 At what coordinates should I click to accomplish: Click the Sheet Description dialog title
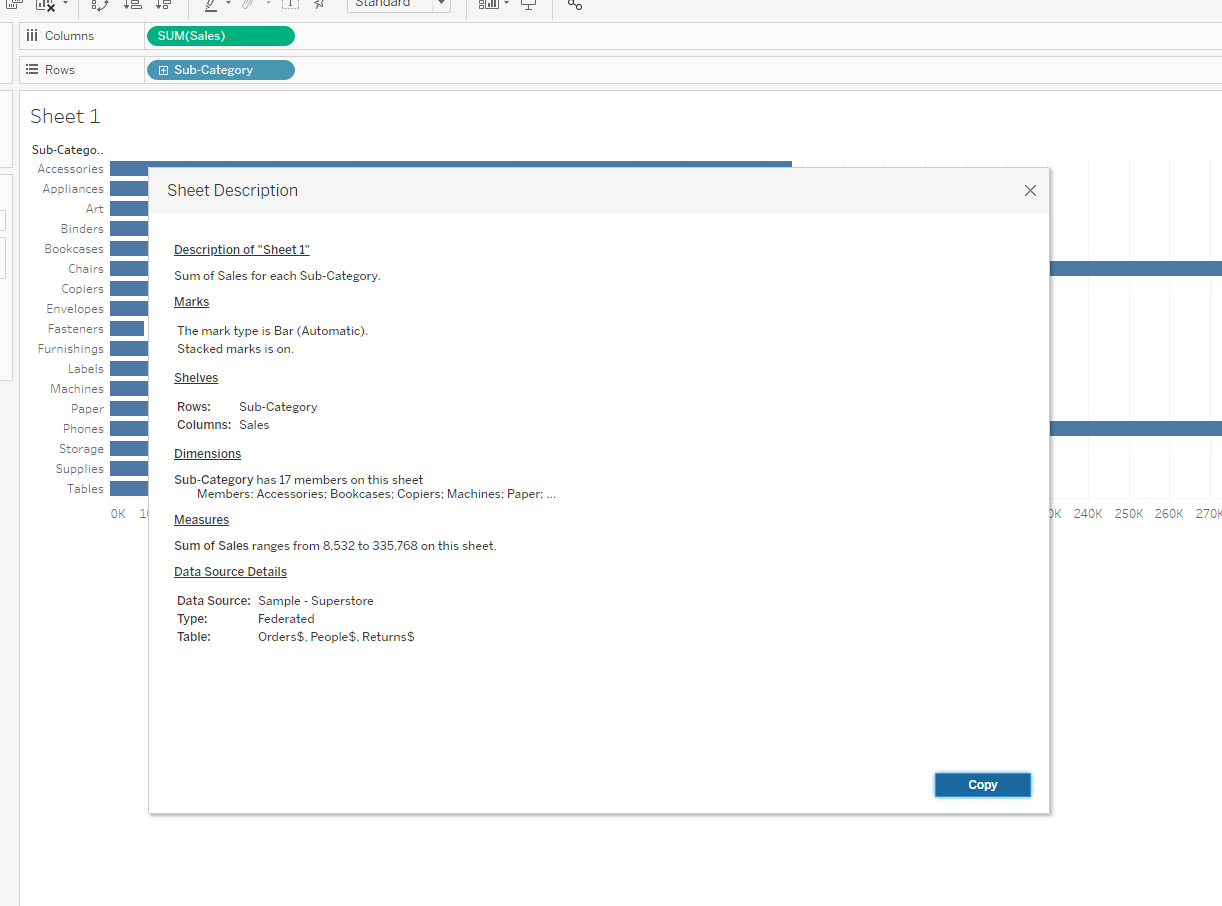(x=232, y=190)
